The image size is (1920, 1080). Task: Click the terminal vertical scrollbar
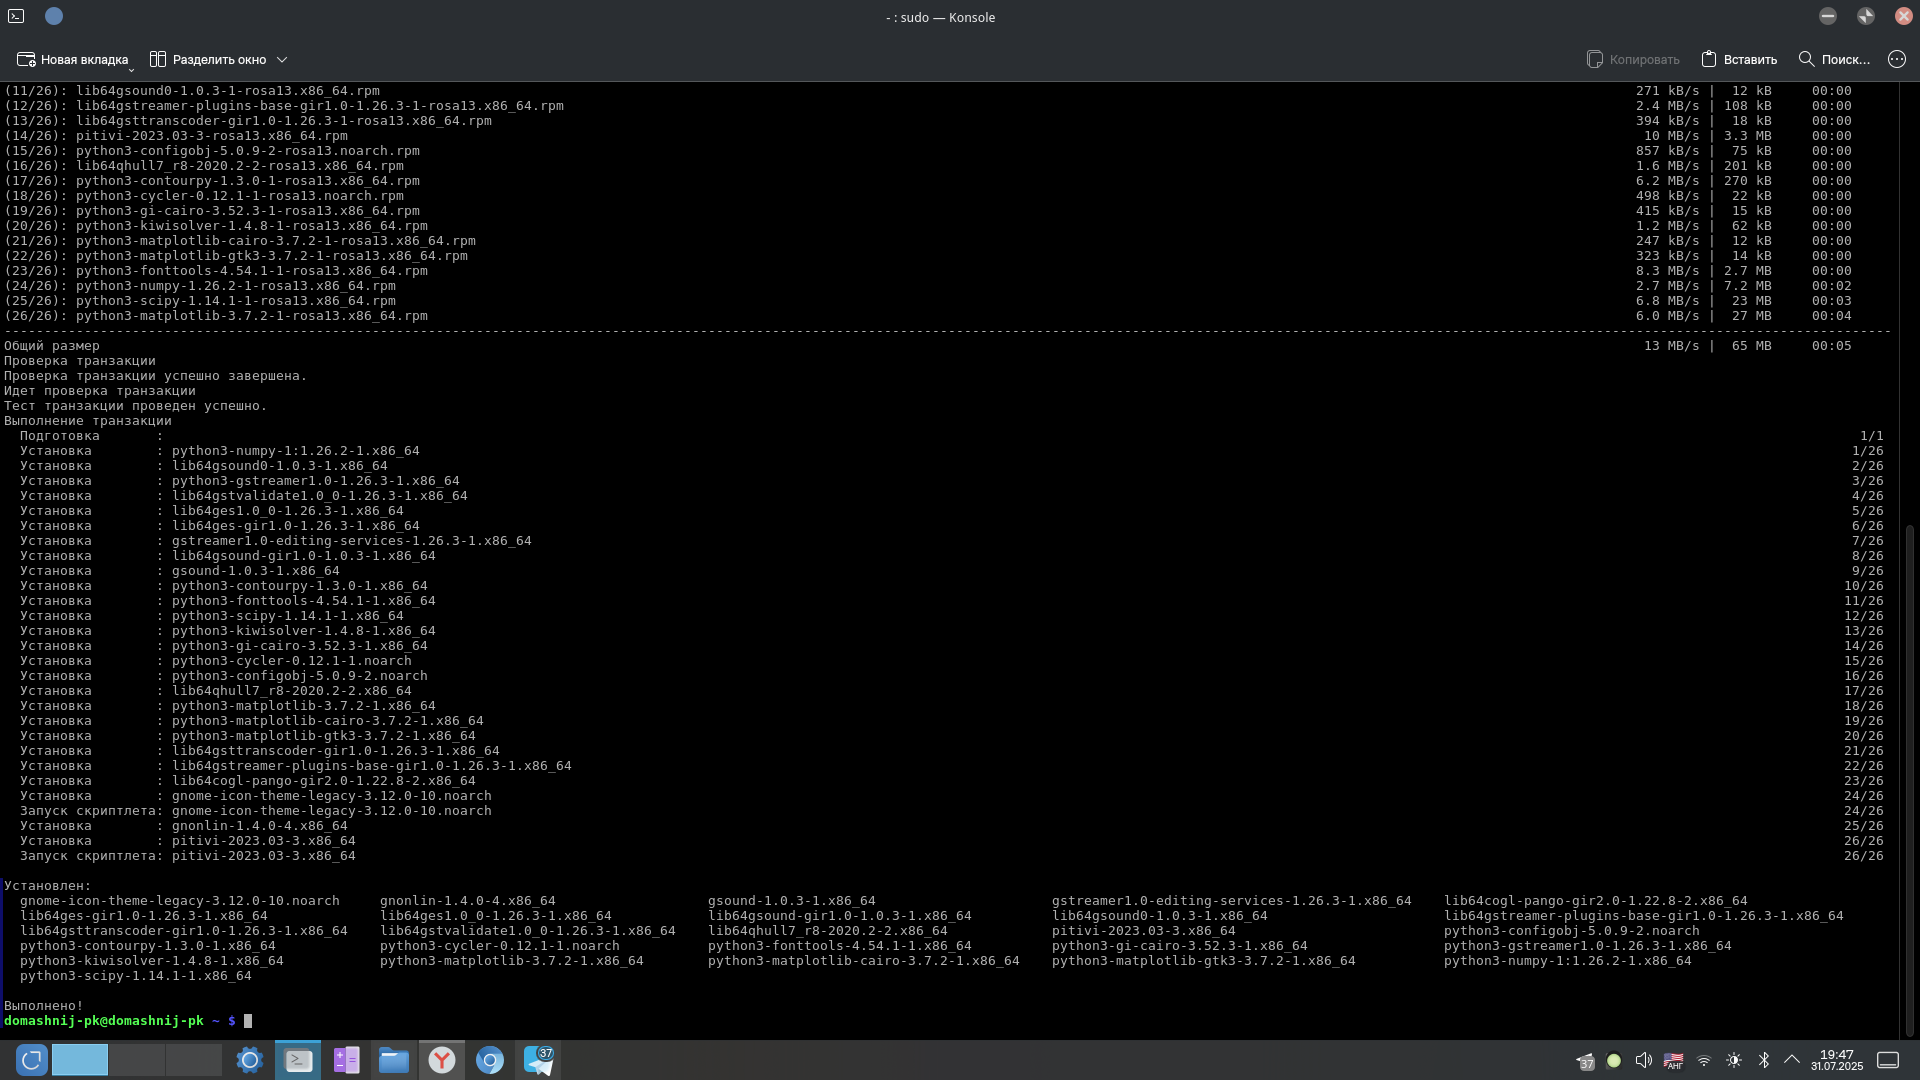[1909, 780]
